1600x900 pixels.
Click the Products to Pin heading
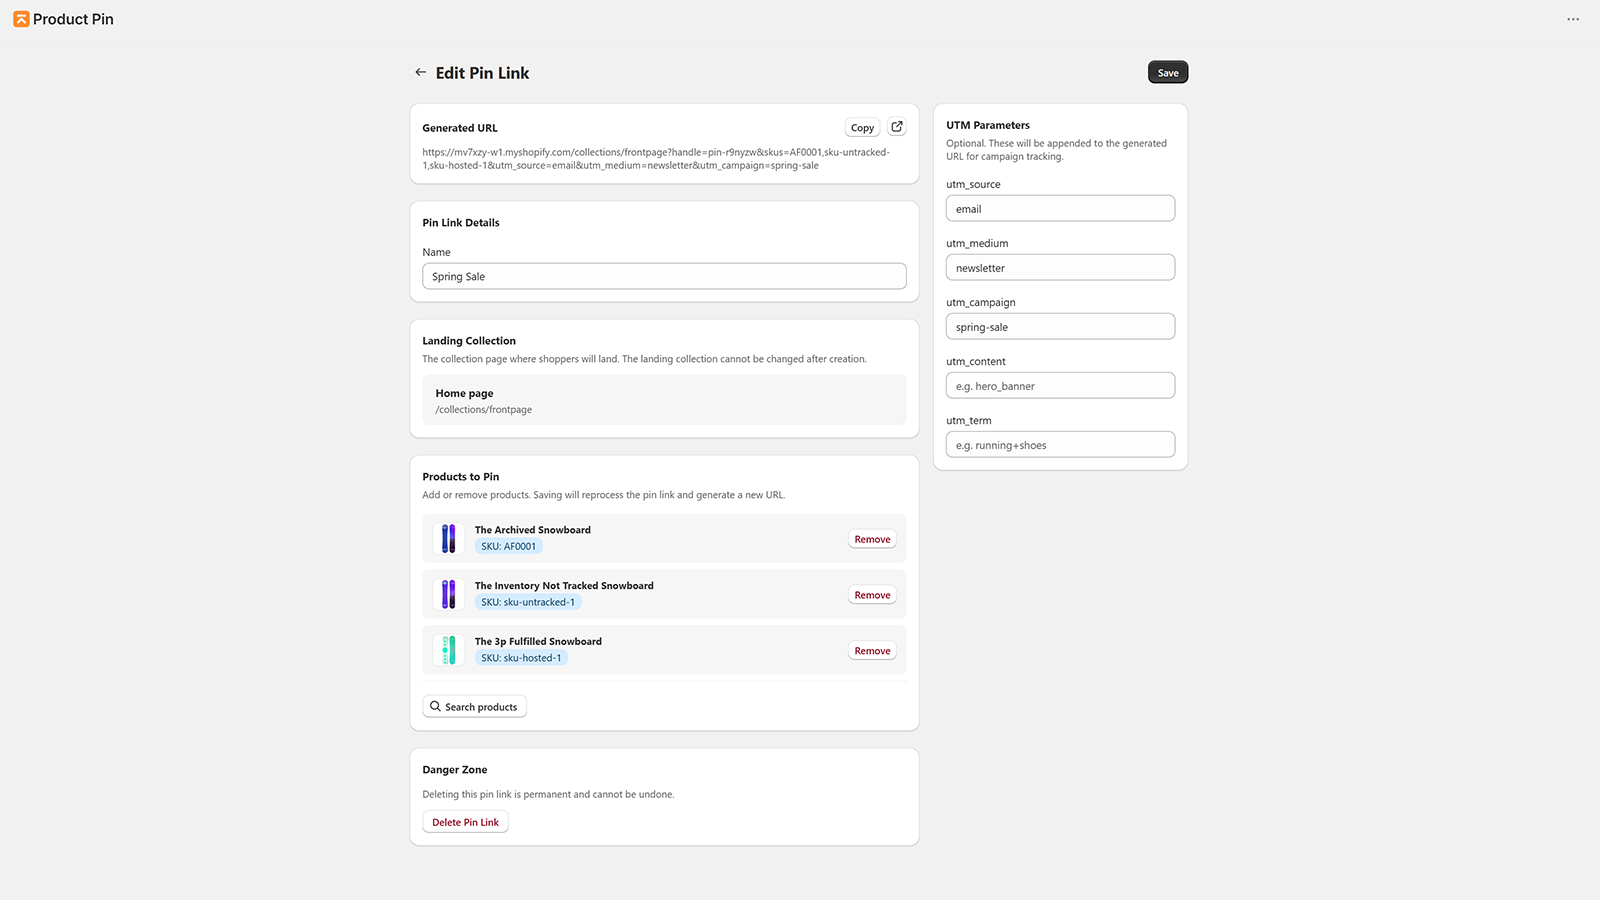461,477
